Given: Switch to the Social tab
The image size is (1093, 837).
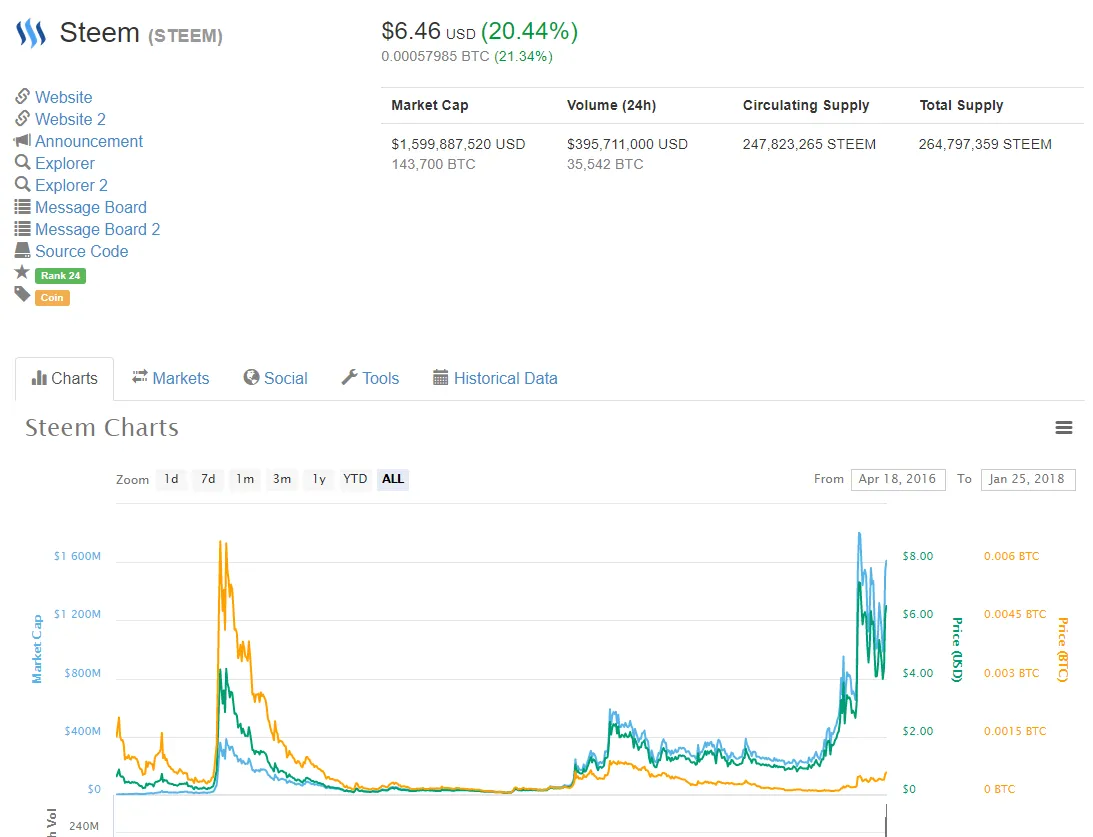Looking at the screenshot, I should click(x=275, y=378).
